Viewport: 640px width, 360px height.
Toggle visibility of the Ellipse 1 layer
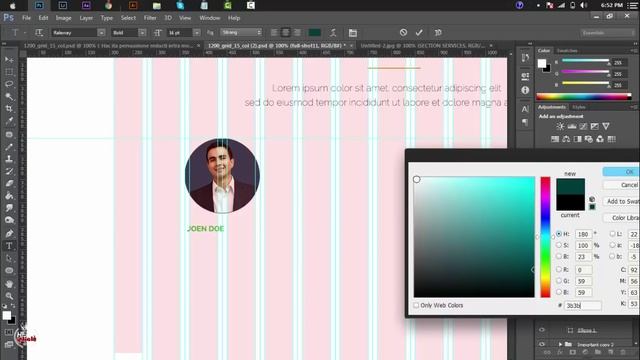tap(542, 330)
